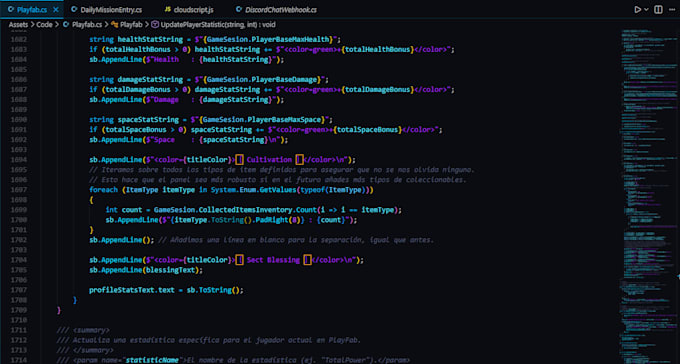The image size is (680, 364).
Task: Click the C# file icon in the breadcrumb
Action: tap(66, 25)
